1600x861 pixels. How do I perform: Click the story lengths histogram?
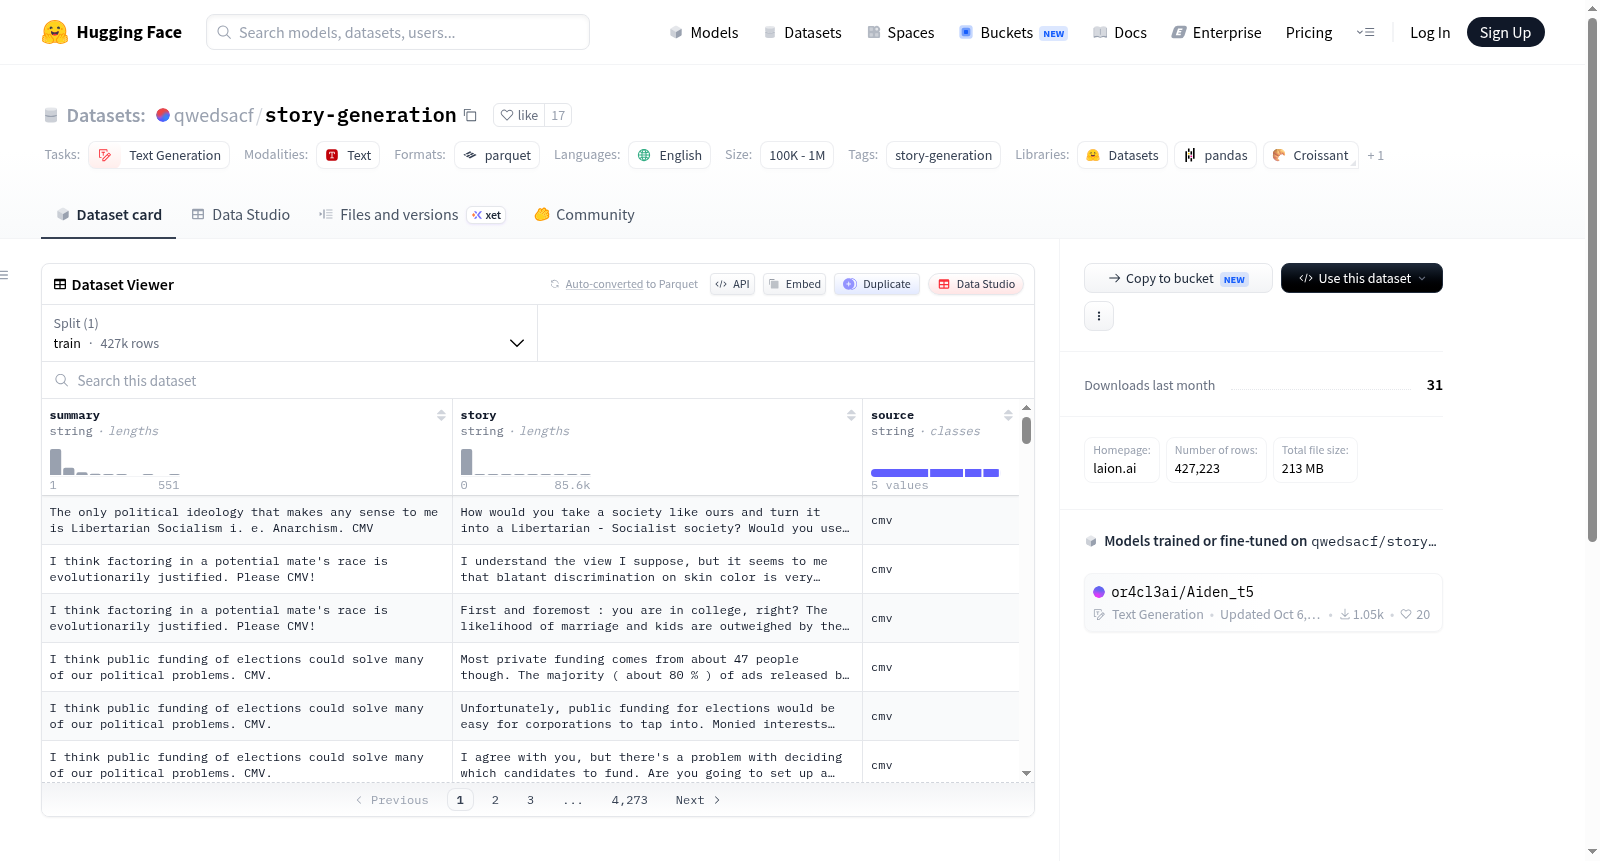[525, 462]
